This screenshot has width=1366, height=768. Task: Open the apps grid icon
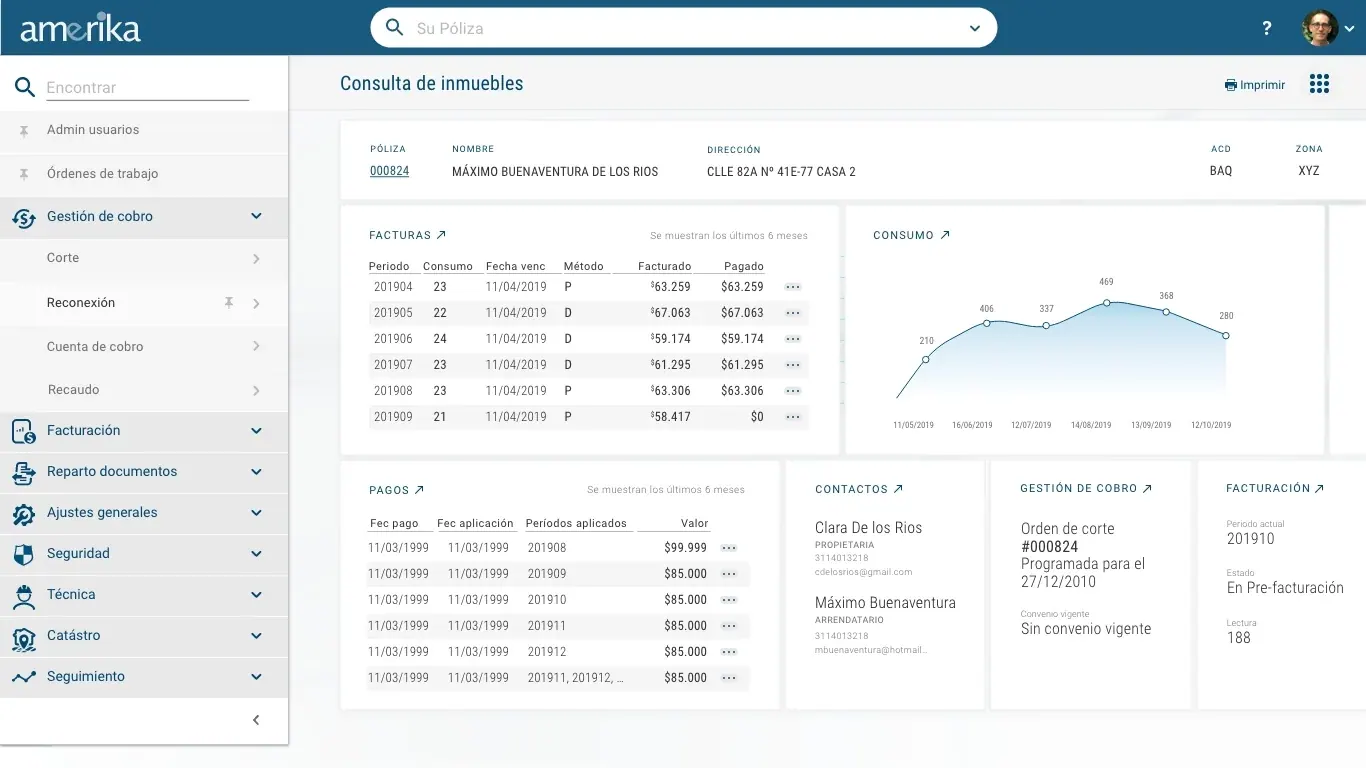pyautogui.click(x=1319, y=84)
